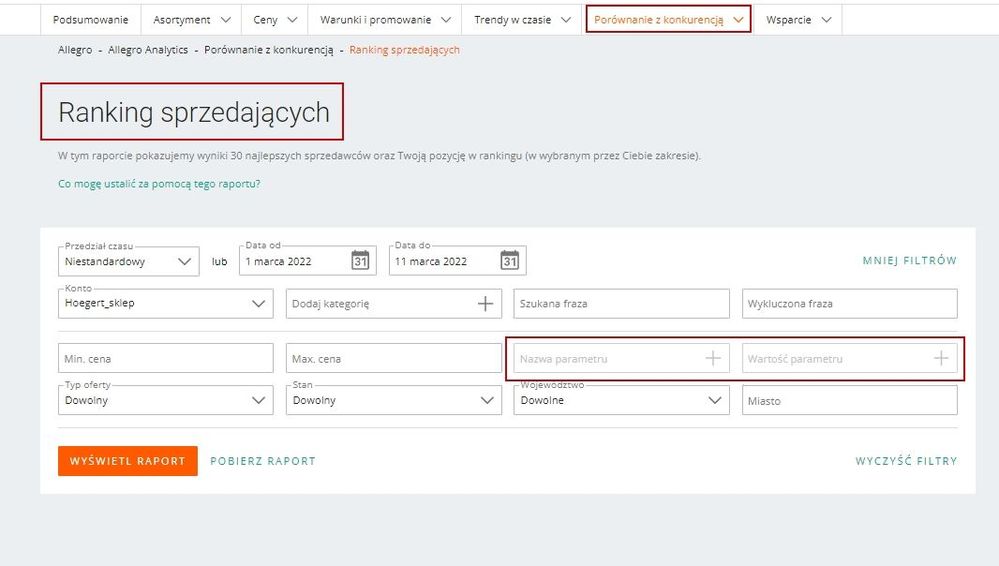Open the Województwo dropdown
Viewport: 999px width, 566px height.
tap(621, 400)
